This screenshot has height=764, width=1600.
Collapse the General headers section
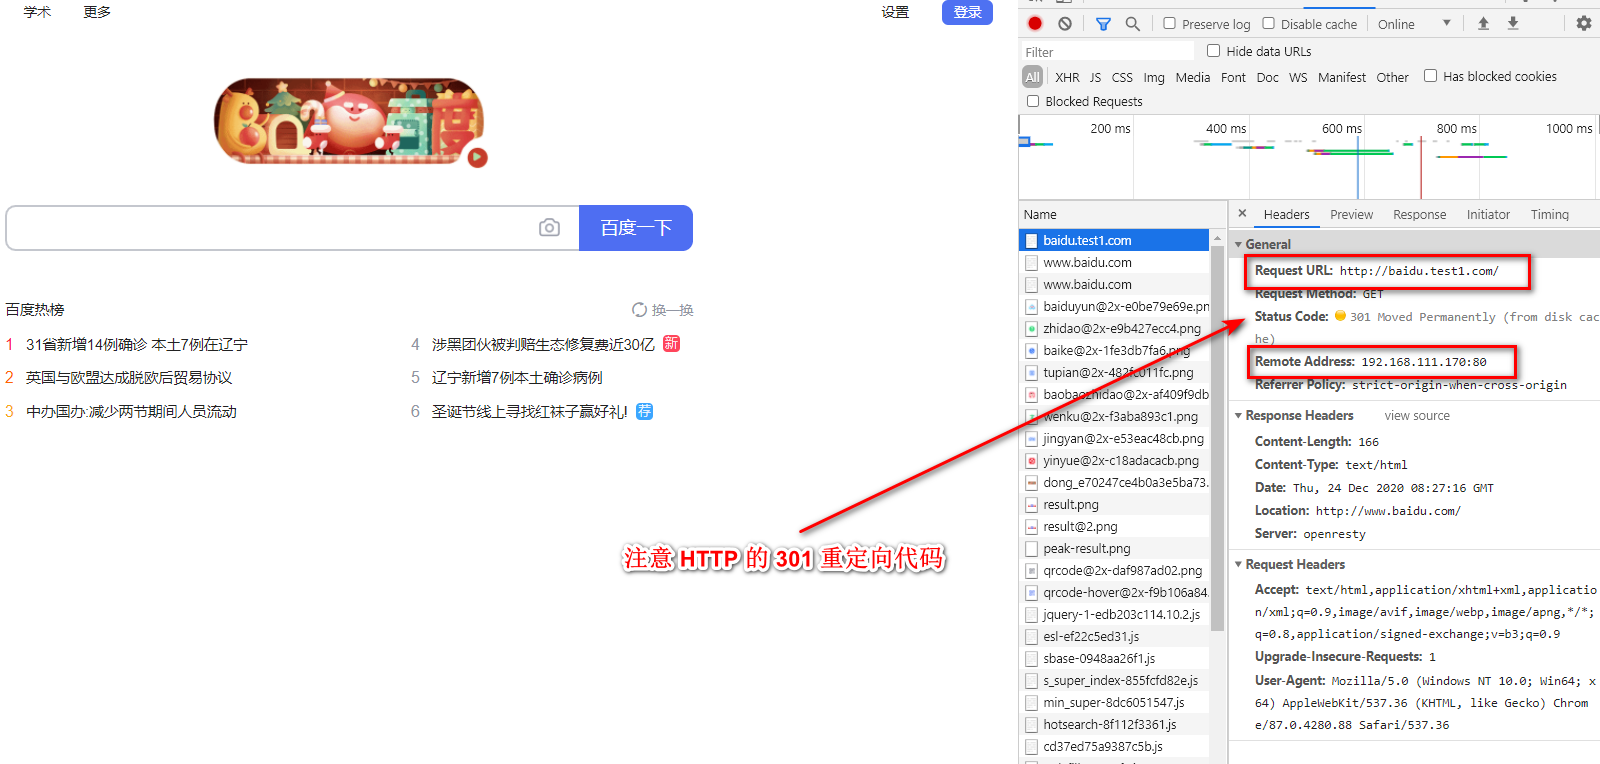(1239, 244)
